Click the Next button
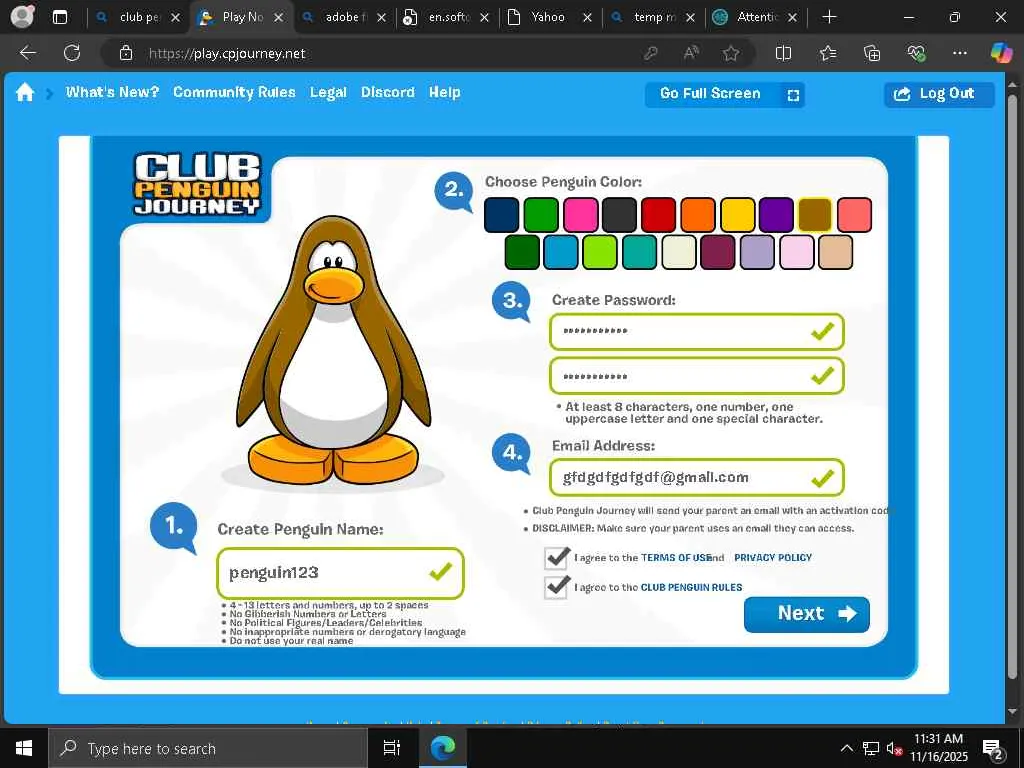This screenshot has width=1024, height=768. coord(807,614)
